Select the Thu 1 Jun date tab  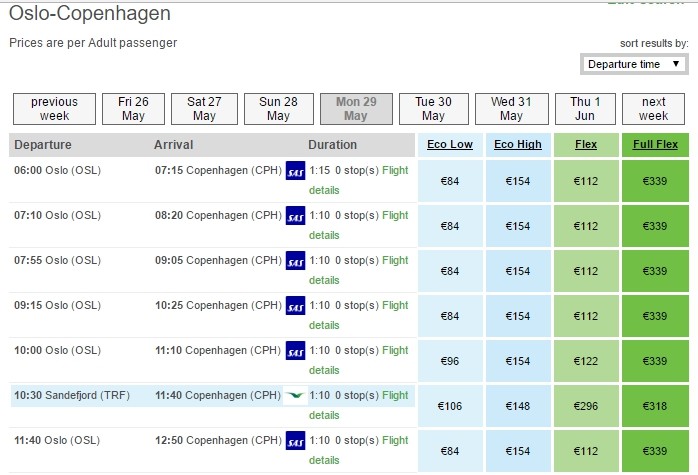[585, 108]
